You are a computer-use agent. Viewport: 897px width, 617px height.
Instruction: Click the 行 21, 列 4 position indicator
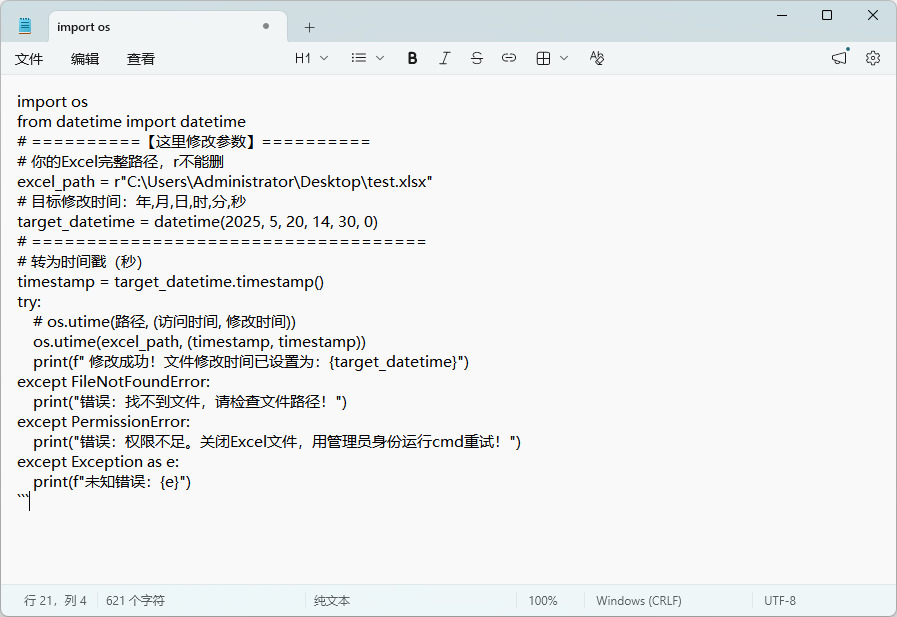(55, 600)
